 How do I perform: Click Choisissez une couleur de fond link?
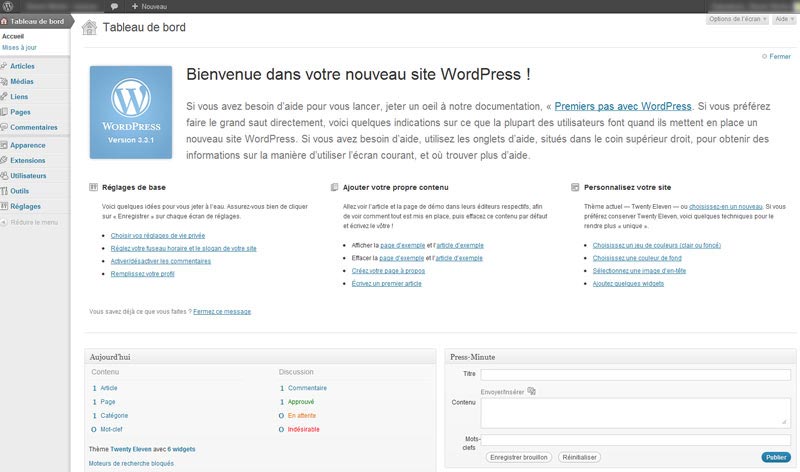click(637, 258)
